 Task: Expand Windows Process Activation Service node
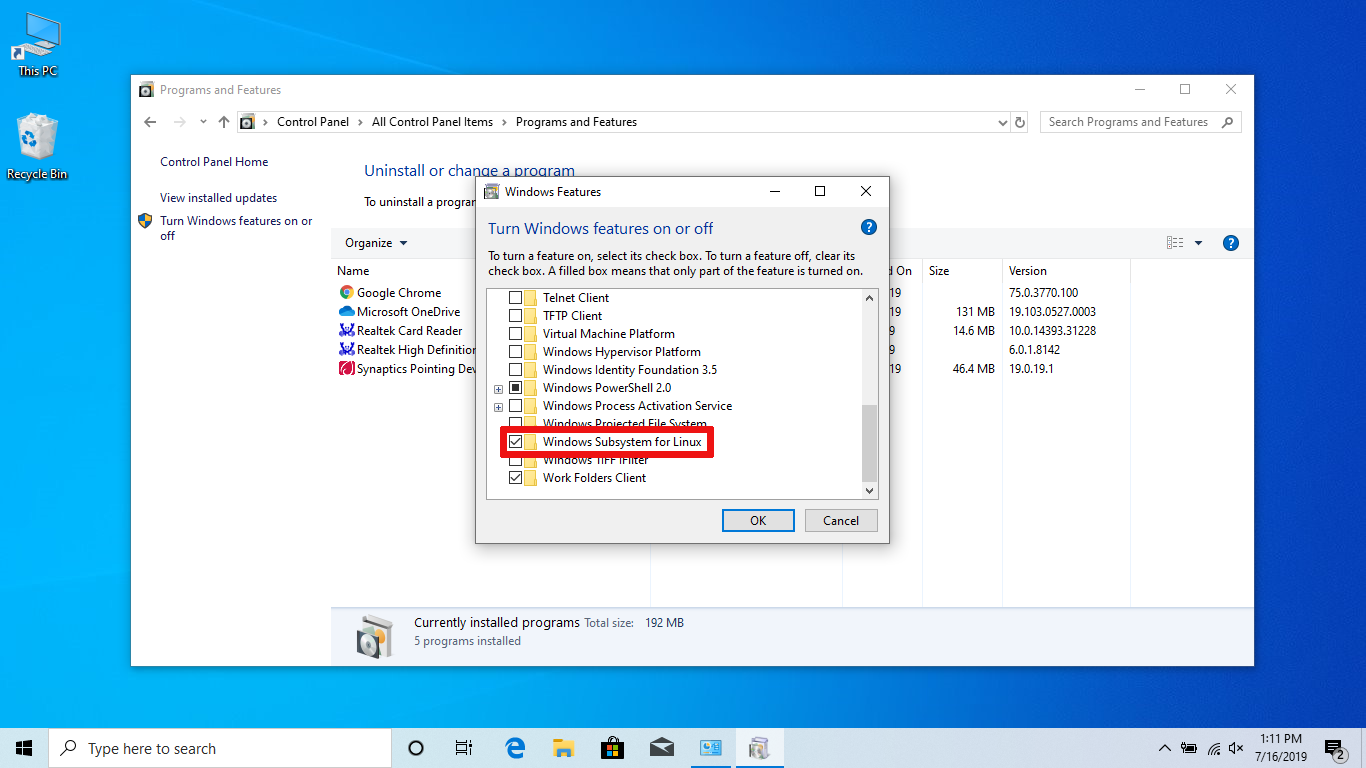click(x=498, y=406)
